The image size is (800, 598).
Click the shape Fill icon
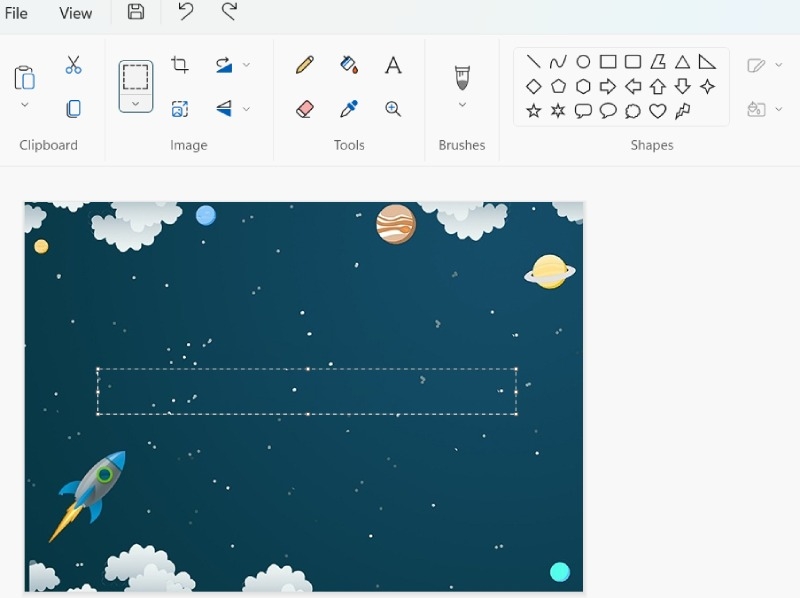point(756,109)
